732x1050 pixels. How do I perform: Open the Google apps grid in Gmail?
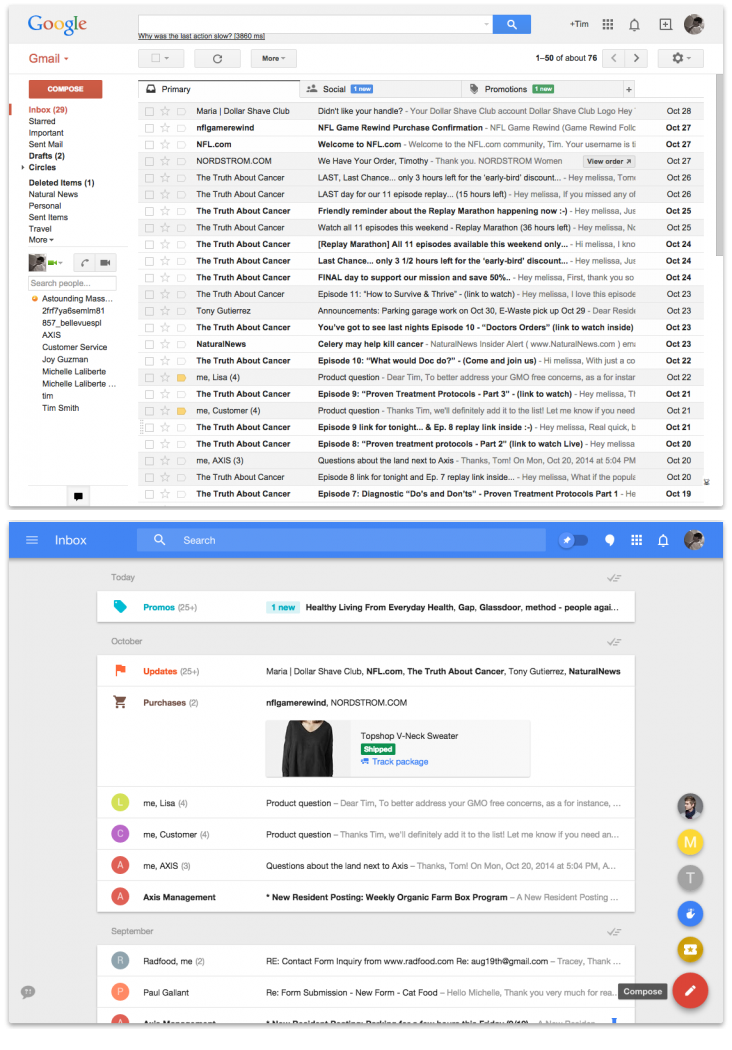[x=607, y=25]
